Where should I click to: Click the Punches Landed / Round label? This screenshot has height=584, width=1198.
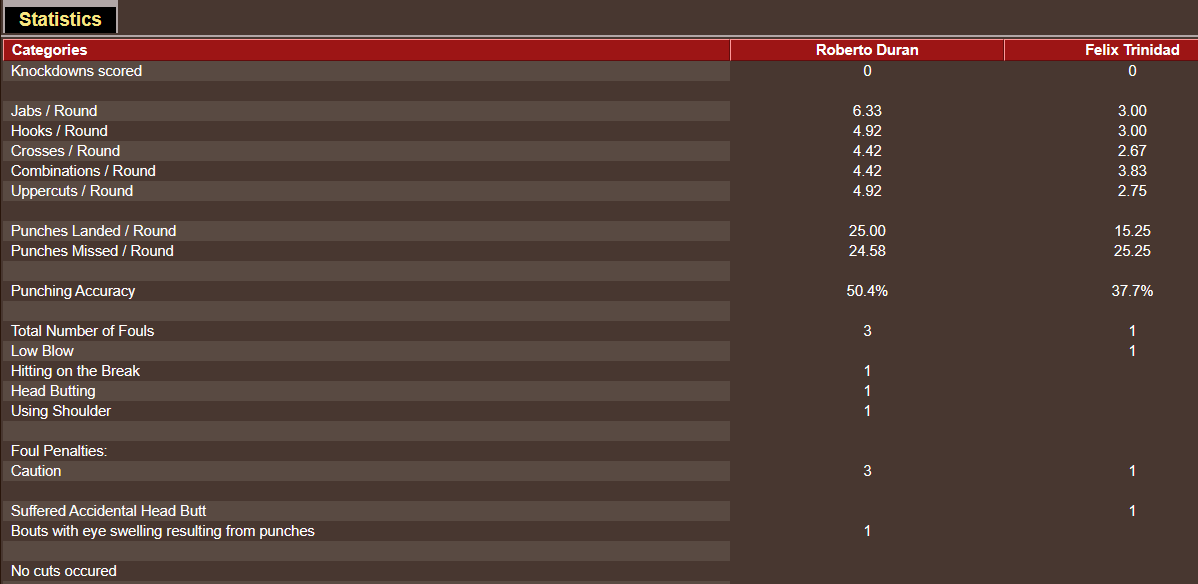[x=93, y=231]
